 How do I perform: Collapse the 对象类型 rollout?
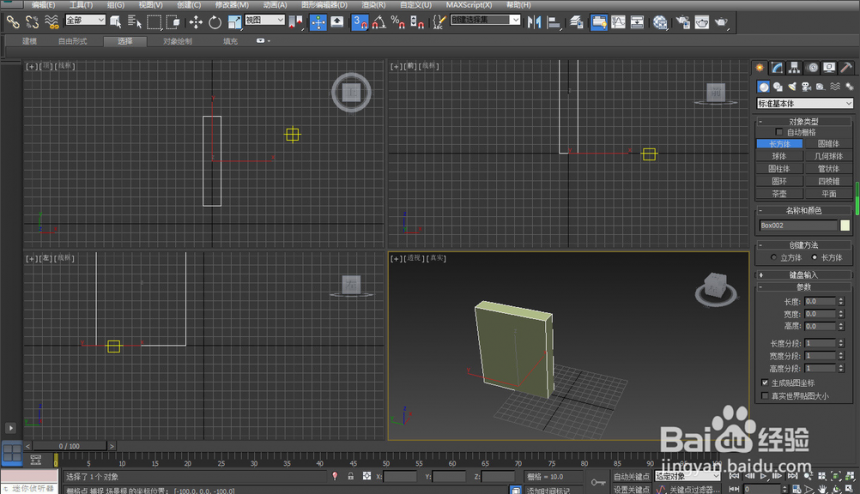tap(804, 121)
